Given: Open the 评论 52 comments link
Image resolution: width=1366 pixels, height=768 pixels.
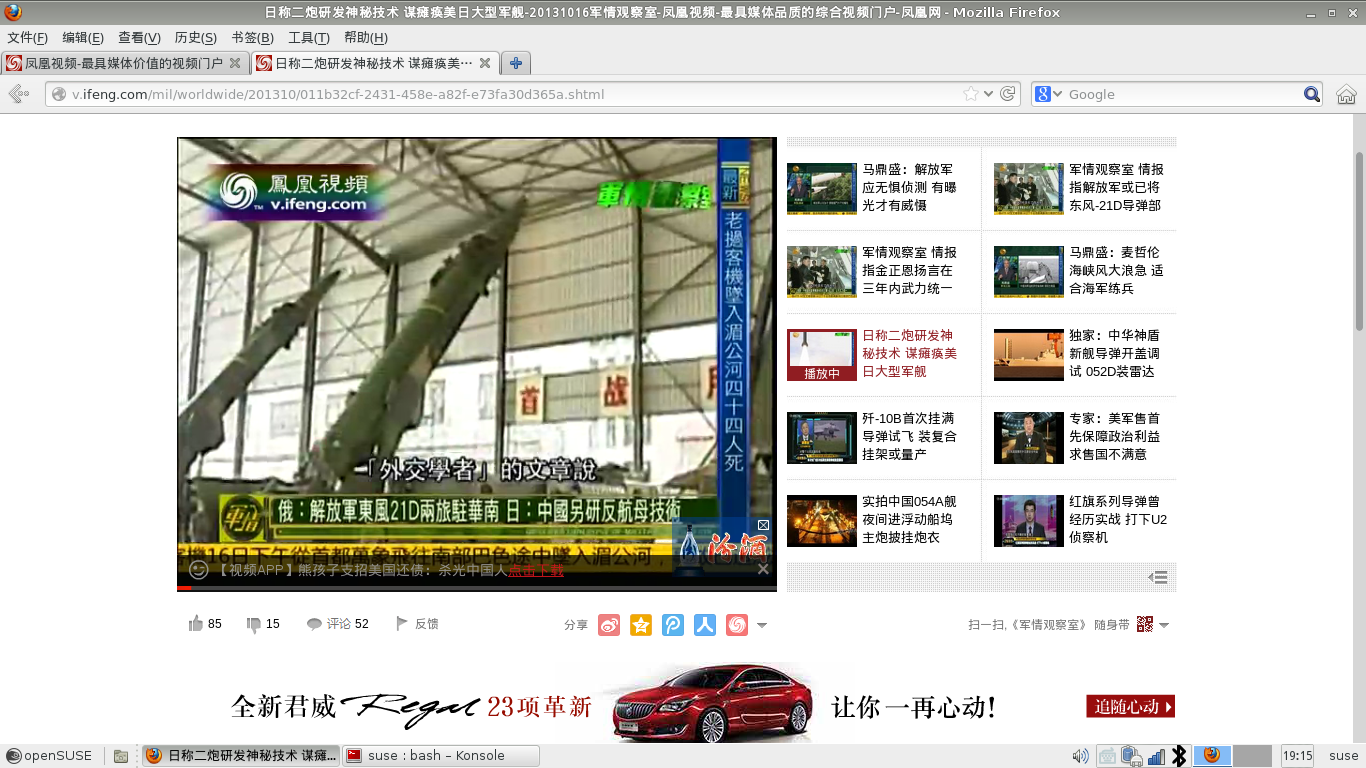Looking at the screenshot, I should pos(338,624).
